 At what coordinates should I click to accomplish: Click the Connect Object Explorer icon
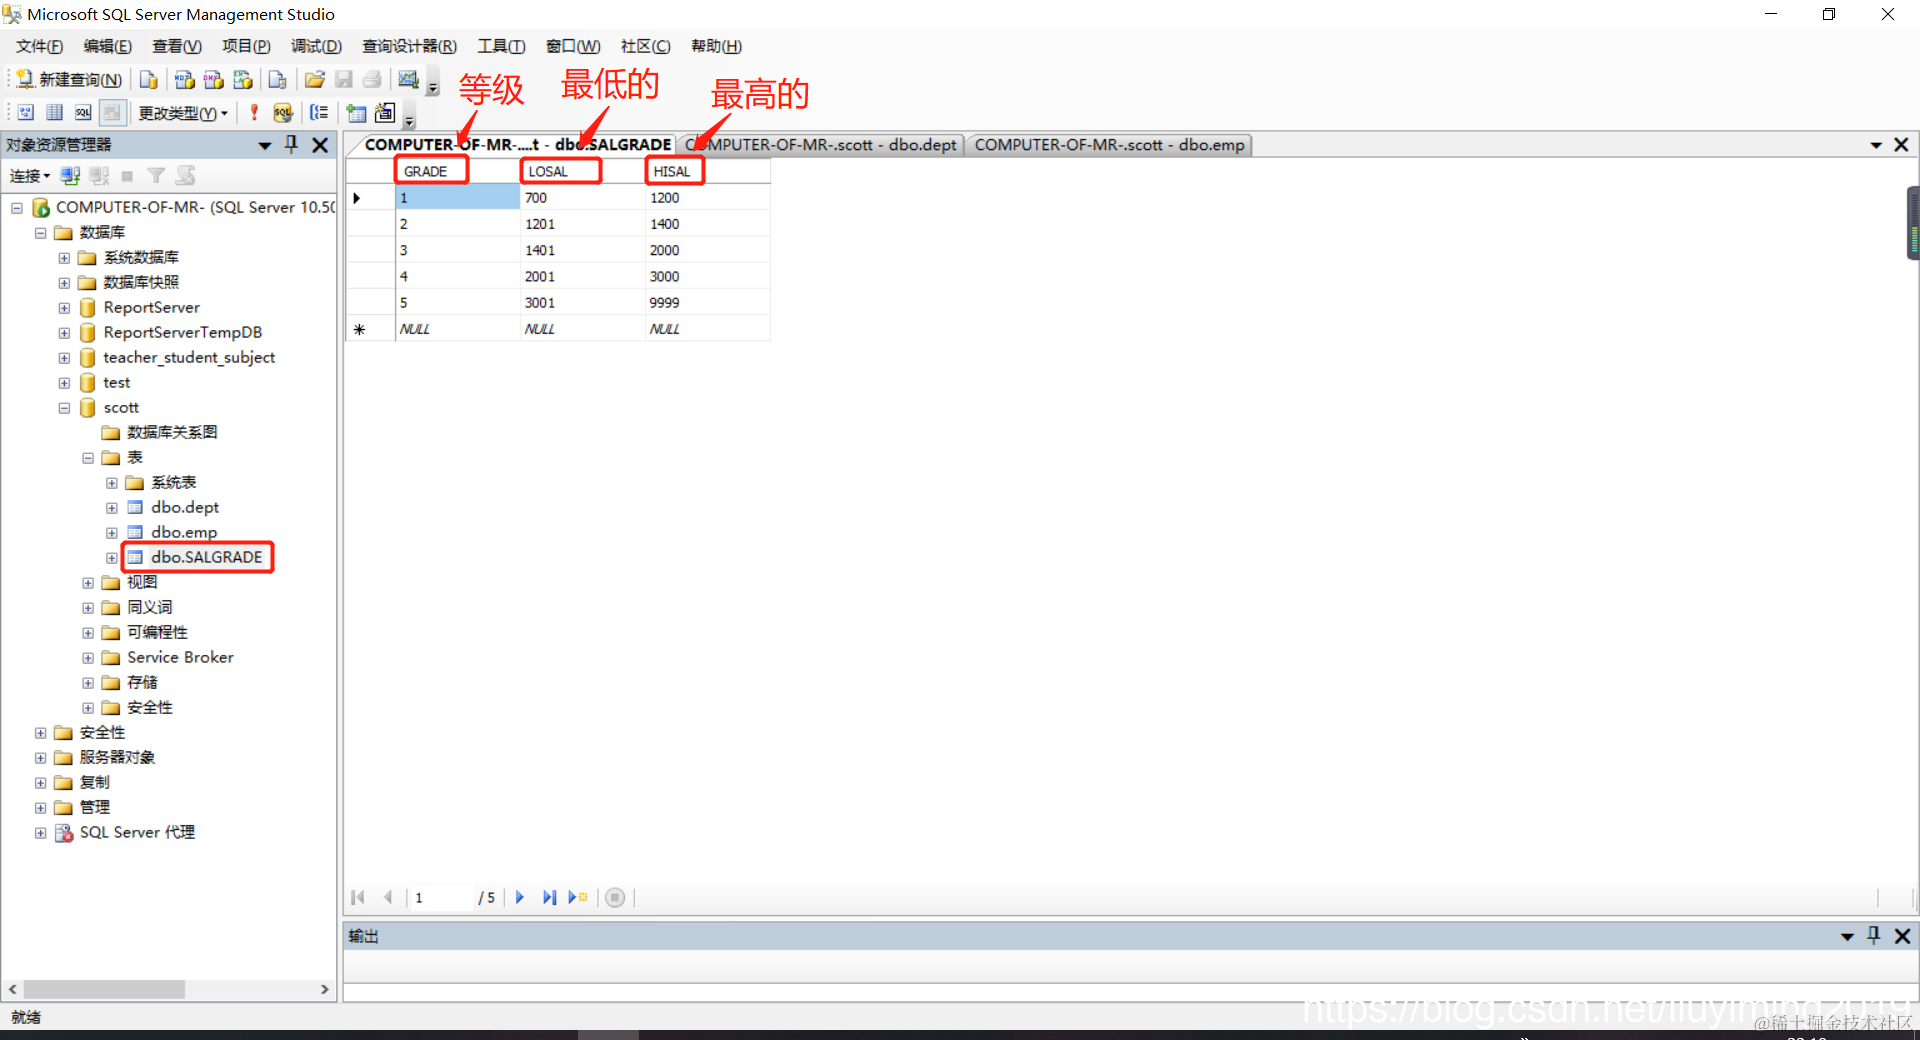point(70,176)
